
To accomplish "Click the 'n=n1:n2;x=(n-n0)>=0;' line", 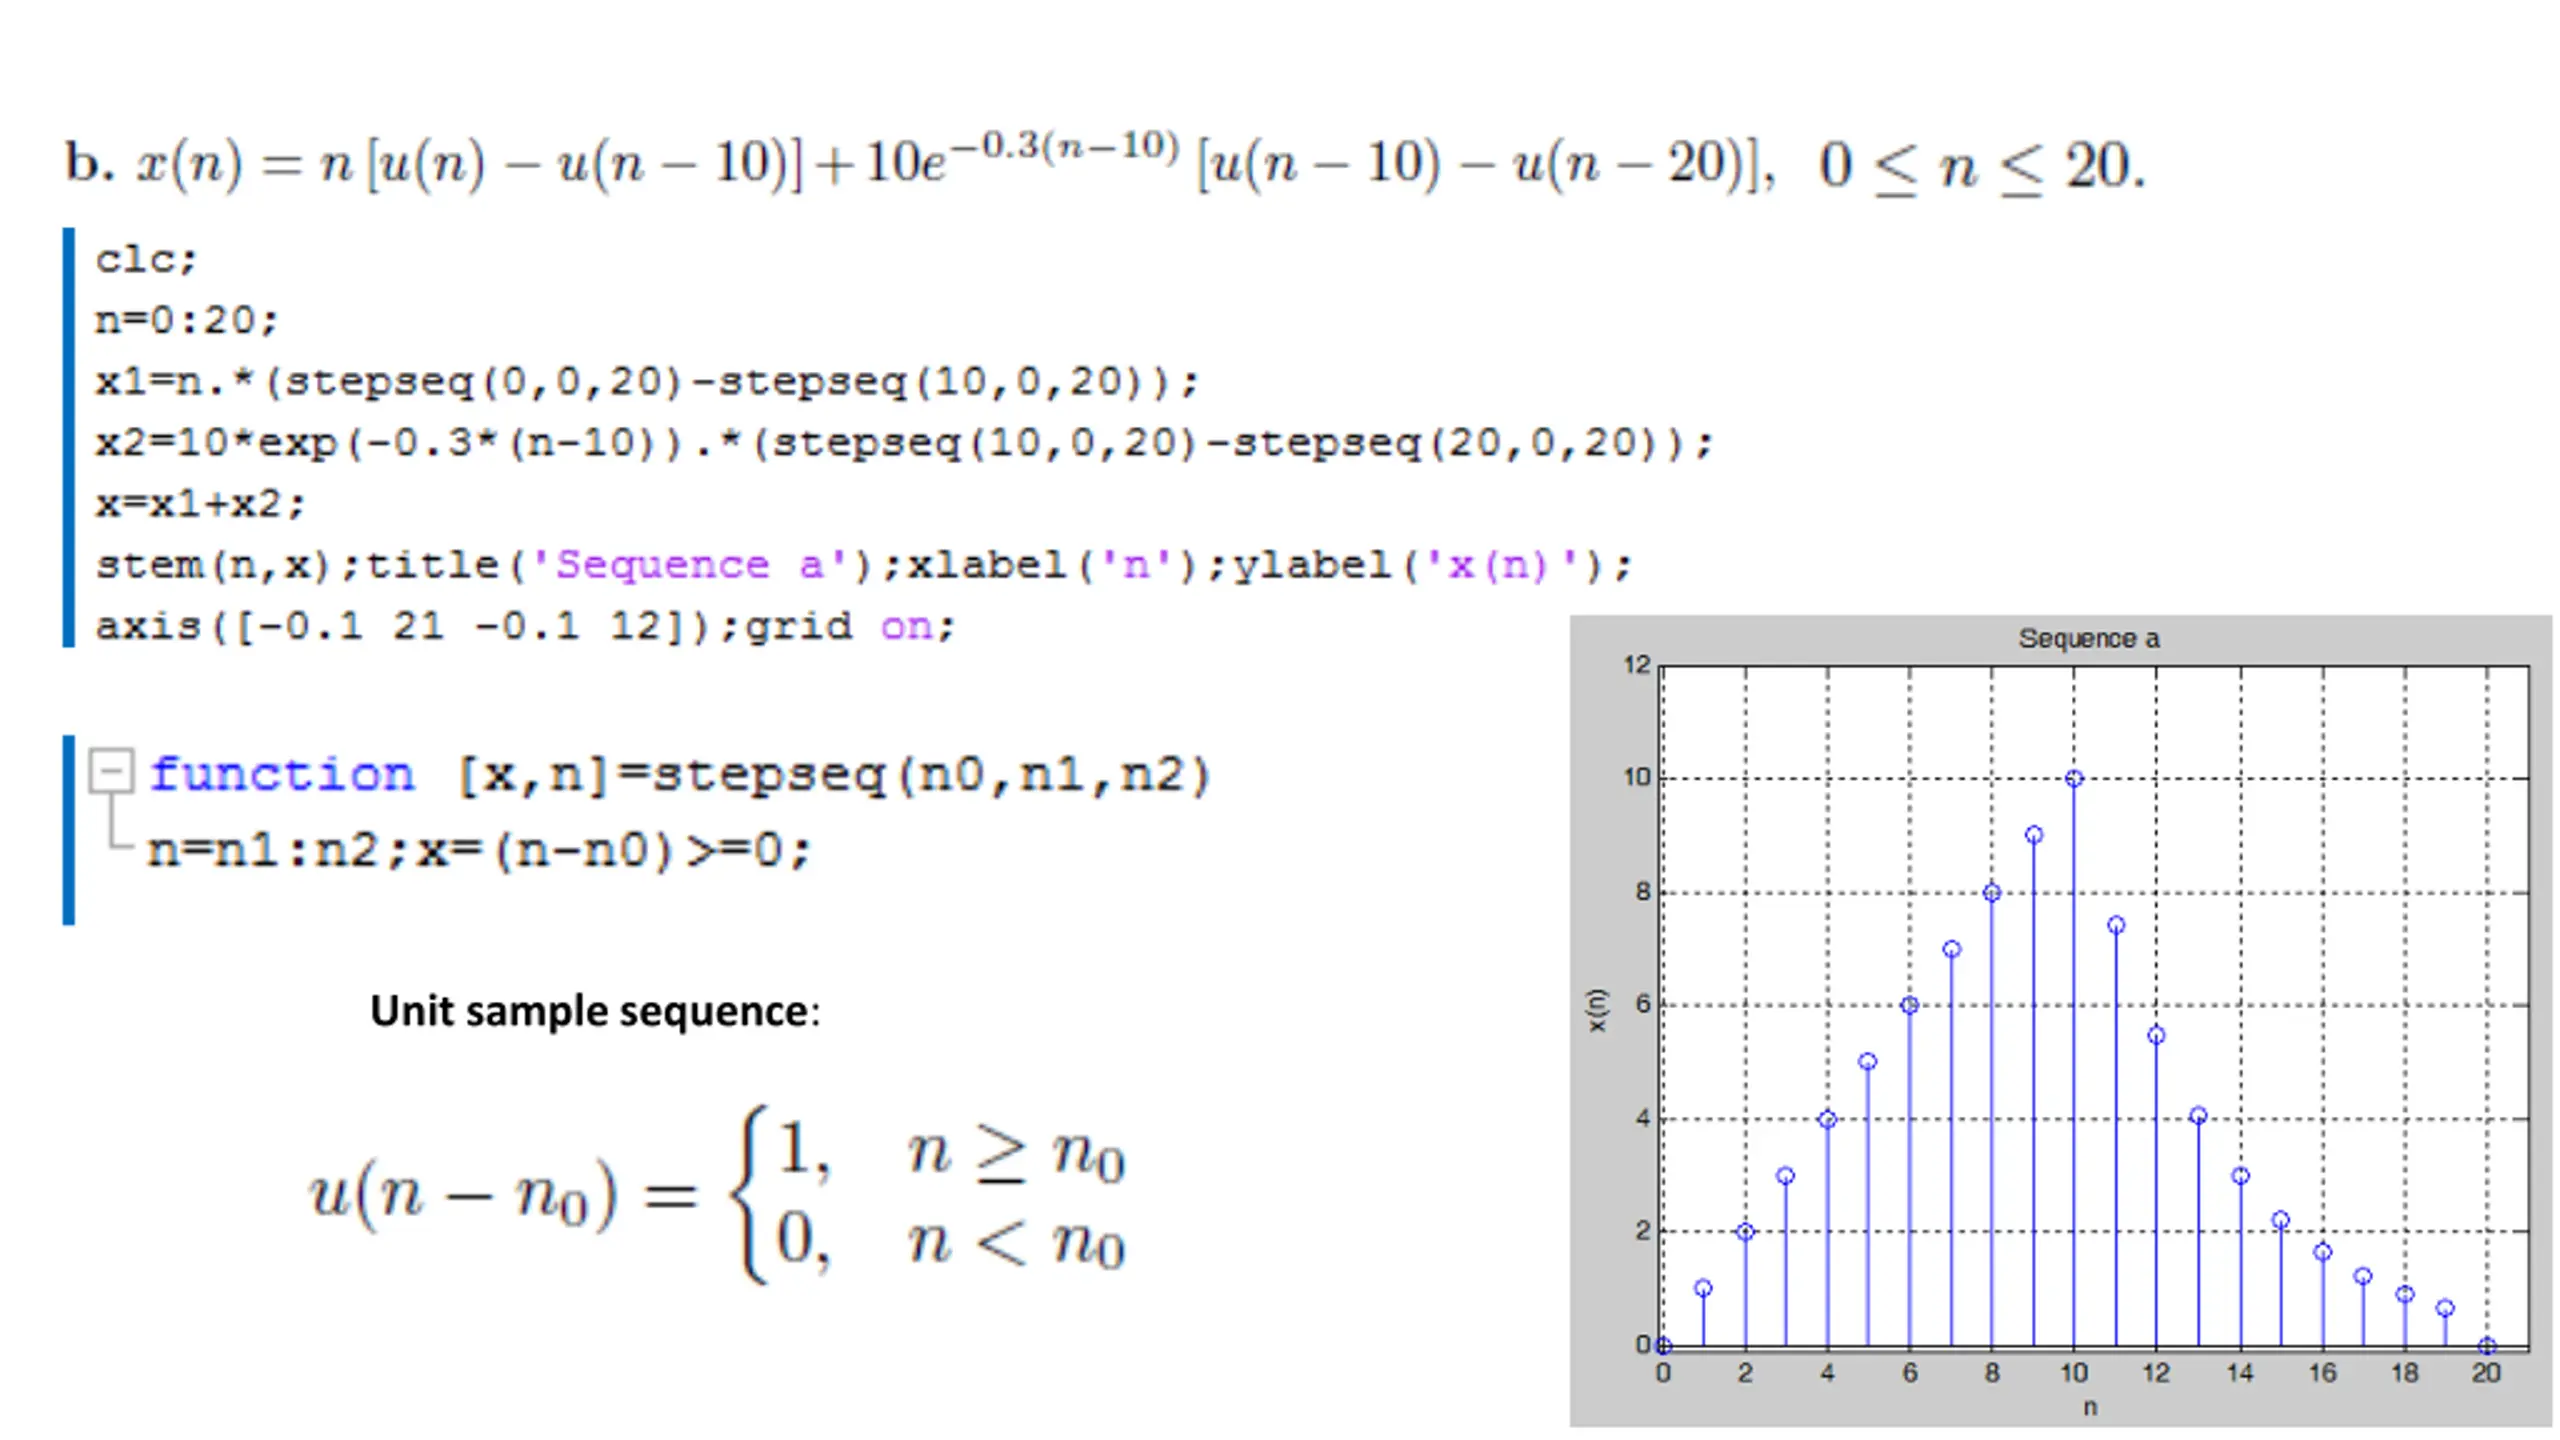I will coord(478,851).
